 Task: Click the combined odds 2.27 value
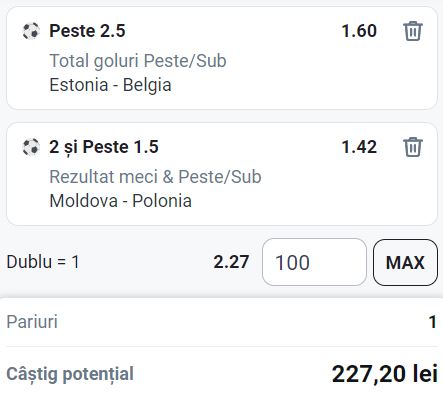click(x=231, y=262)
